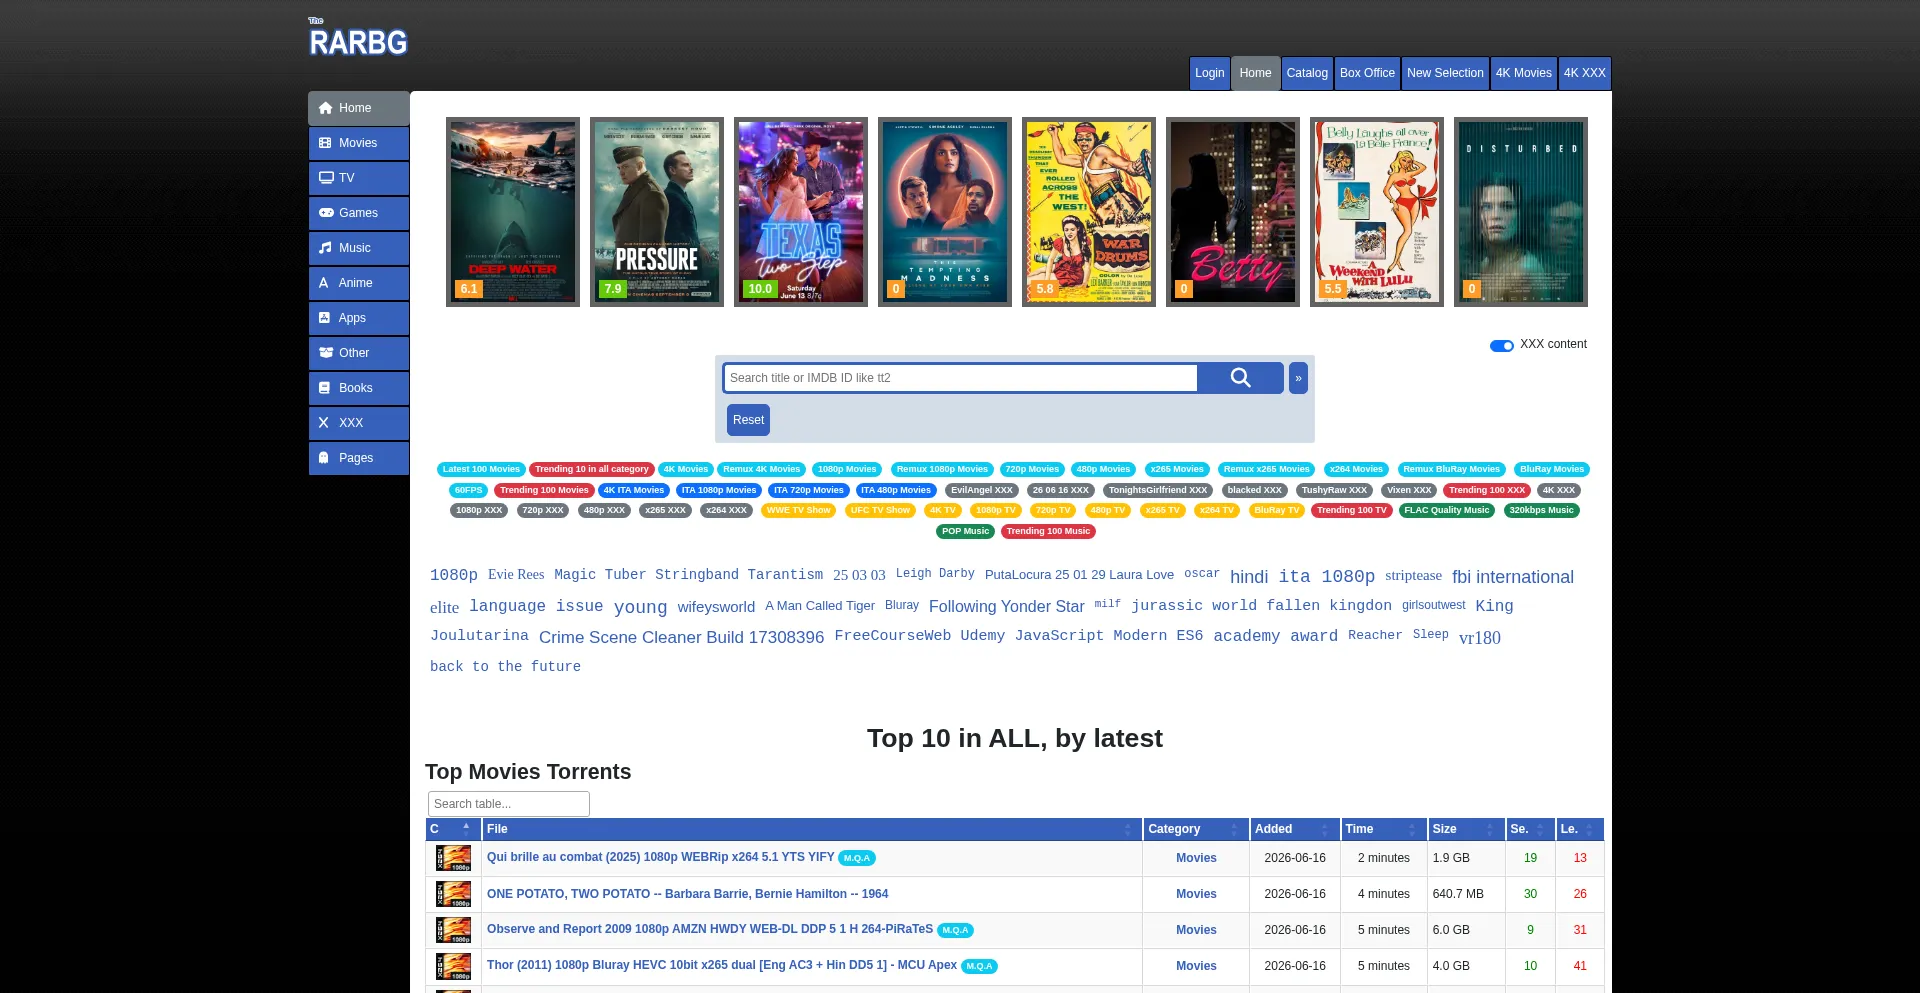
Task: Click the Pages sidebar file icon
Action: coord(324,458)
